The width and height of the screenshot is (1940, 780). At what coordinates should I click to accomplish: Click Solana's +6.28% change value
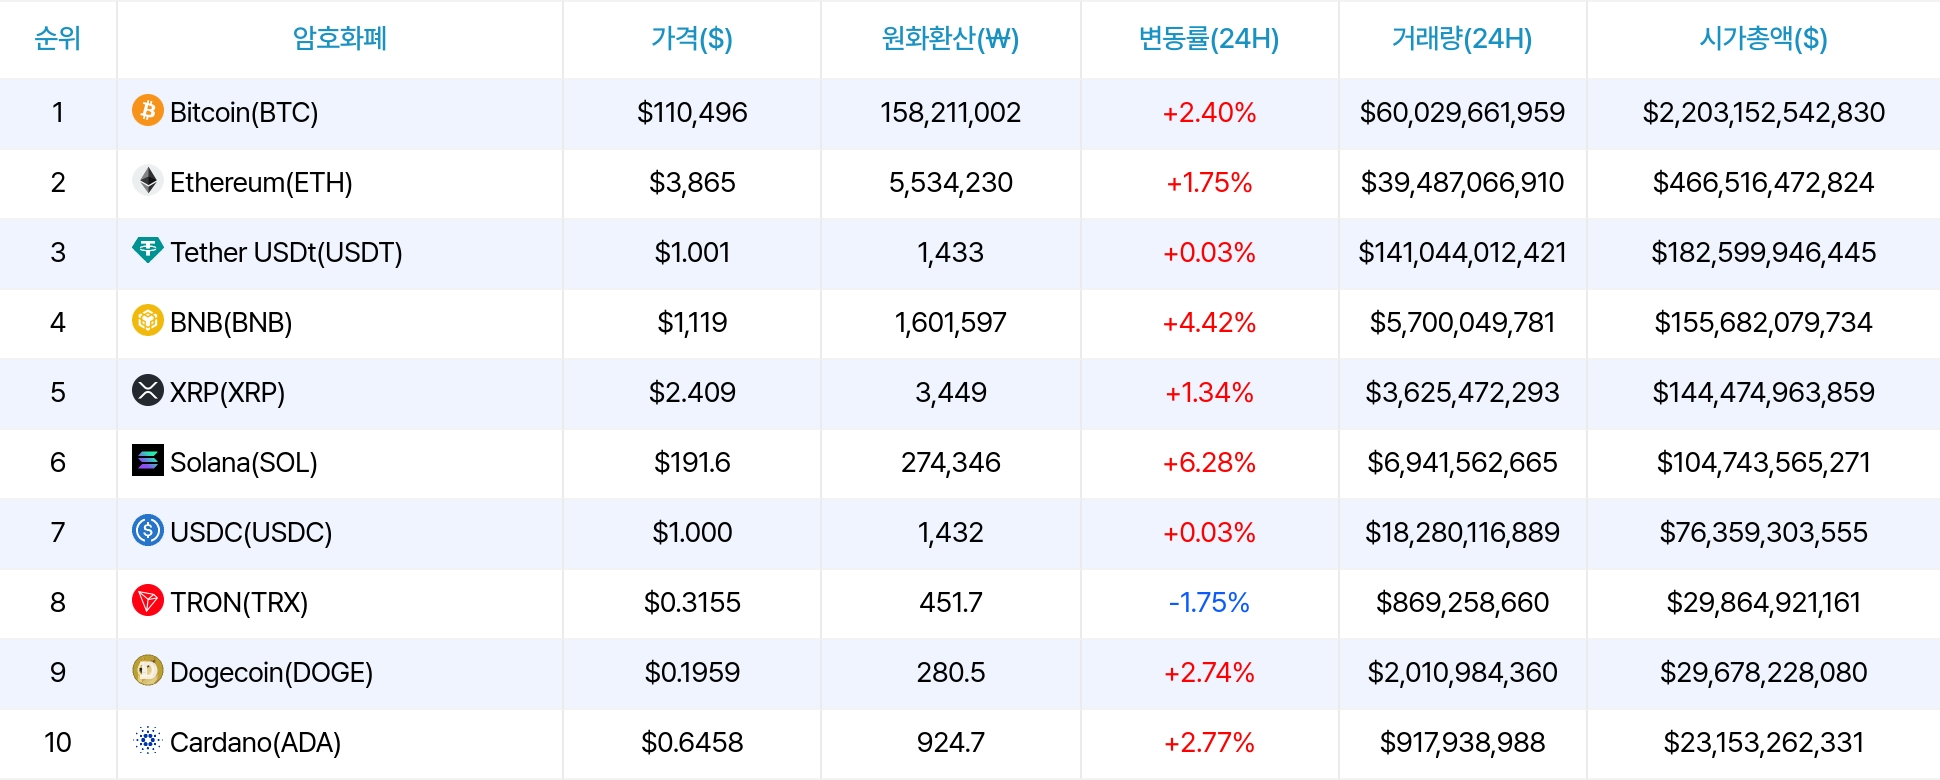[x=1209, y=462]
